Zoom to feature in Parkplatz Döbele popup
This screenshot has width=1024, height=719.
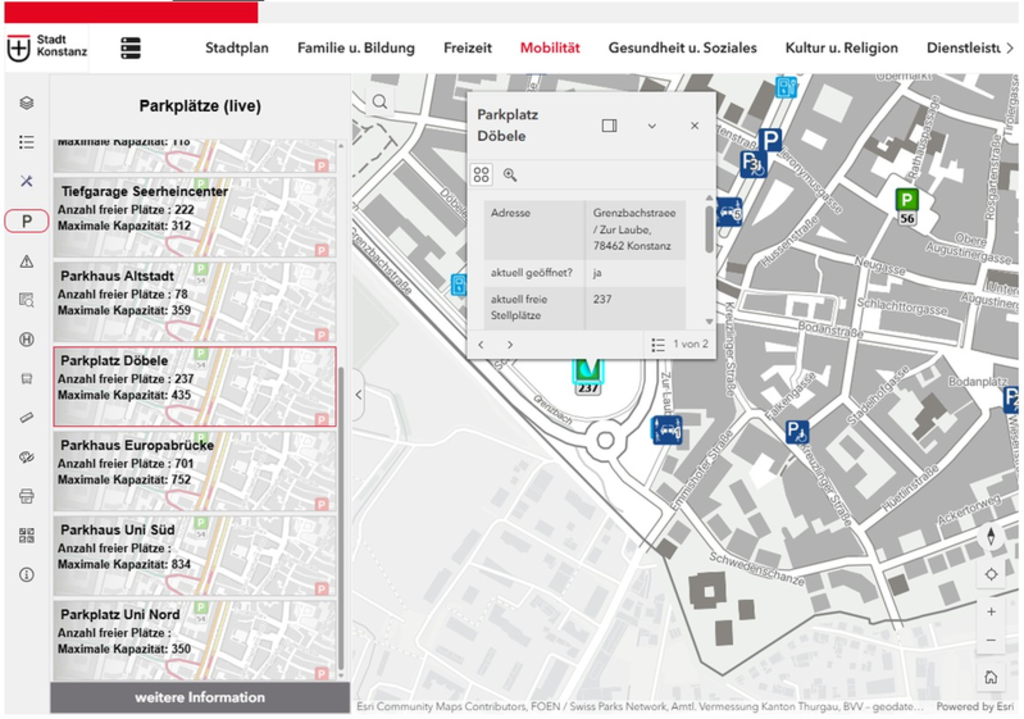point(510,175)
